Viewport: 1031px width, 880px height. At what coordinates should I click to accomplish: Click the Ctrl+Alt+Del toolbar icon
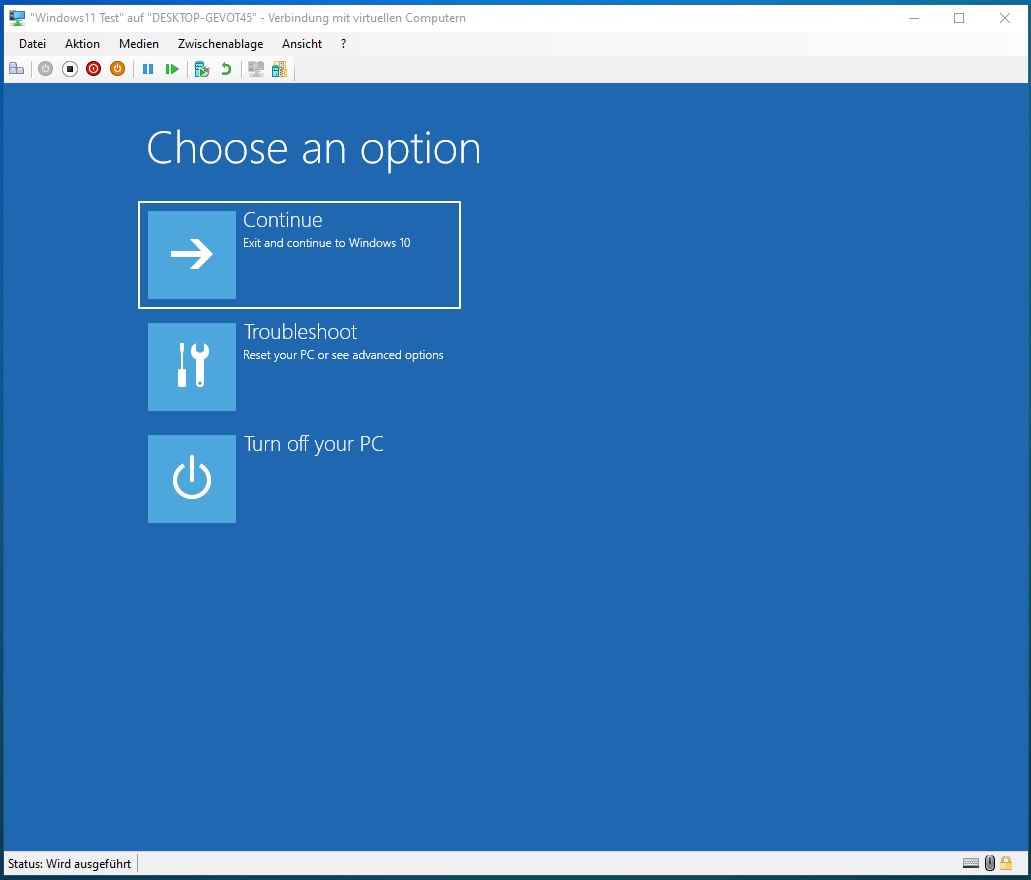coord(16,69)
